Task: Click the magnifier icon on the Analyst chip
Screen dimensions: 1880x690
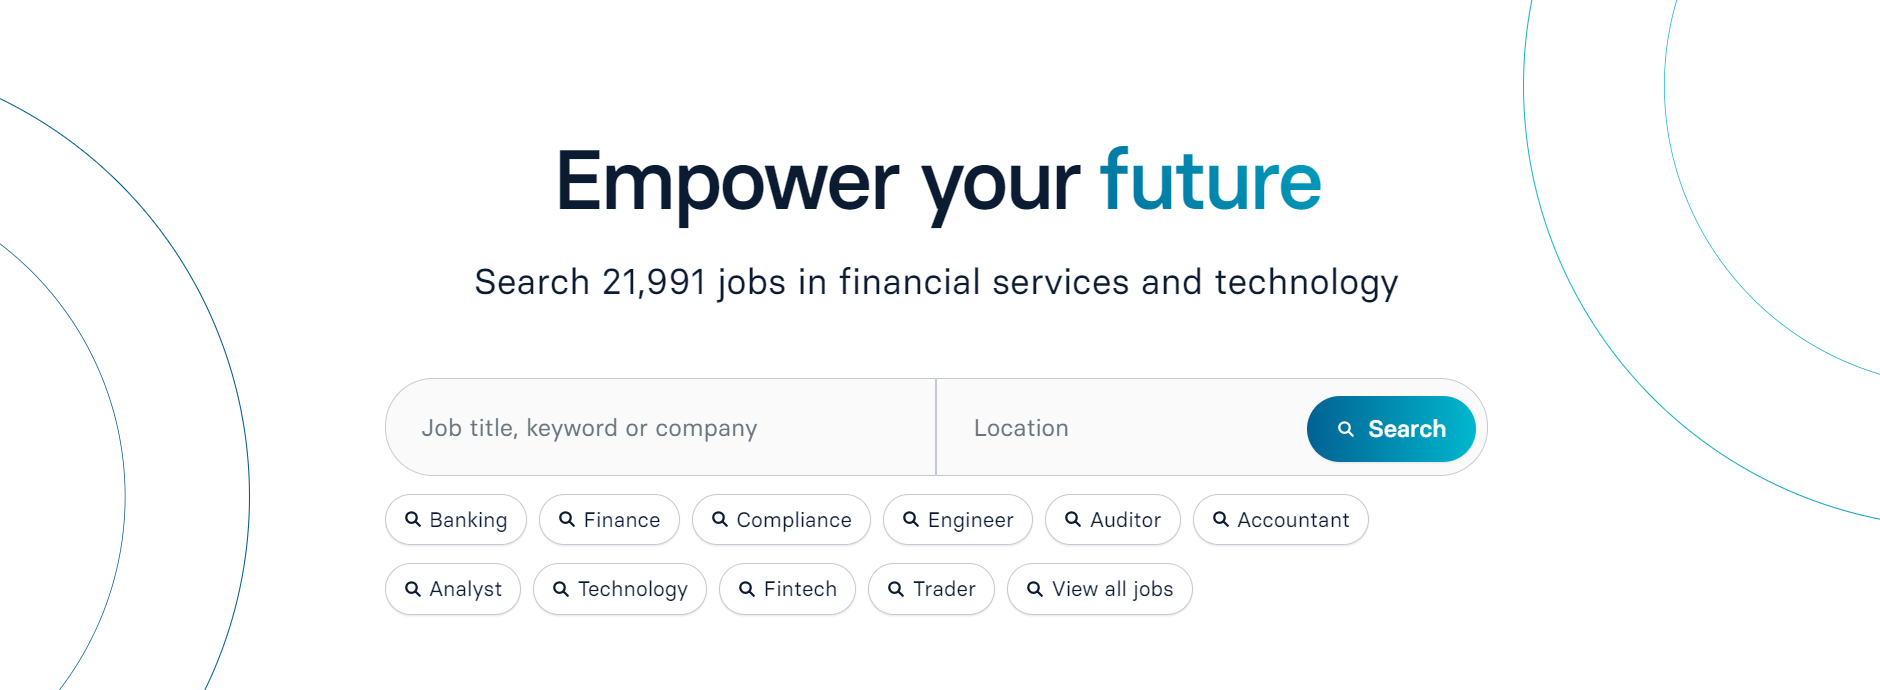Action: tap(412, 589)
